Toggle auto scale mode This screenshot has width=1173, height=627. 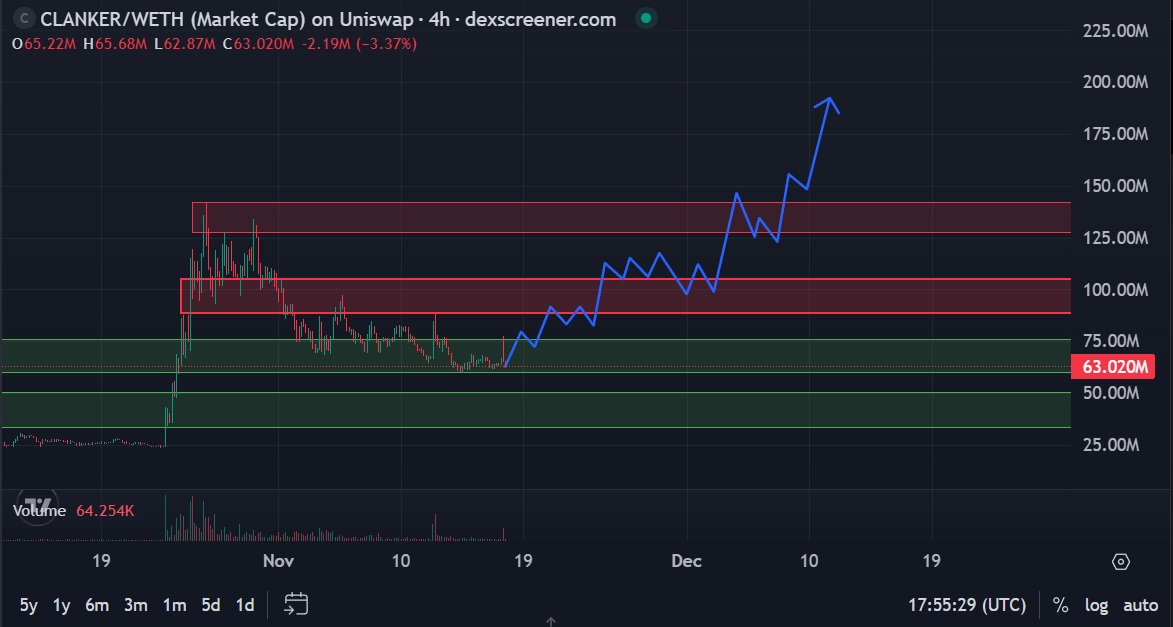coord(1140,605)
